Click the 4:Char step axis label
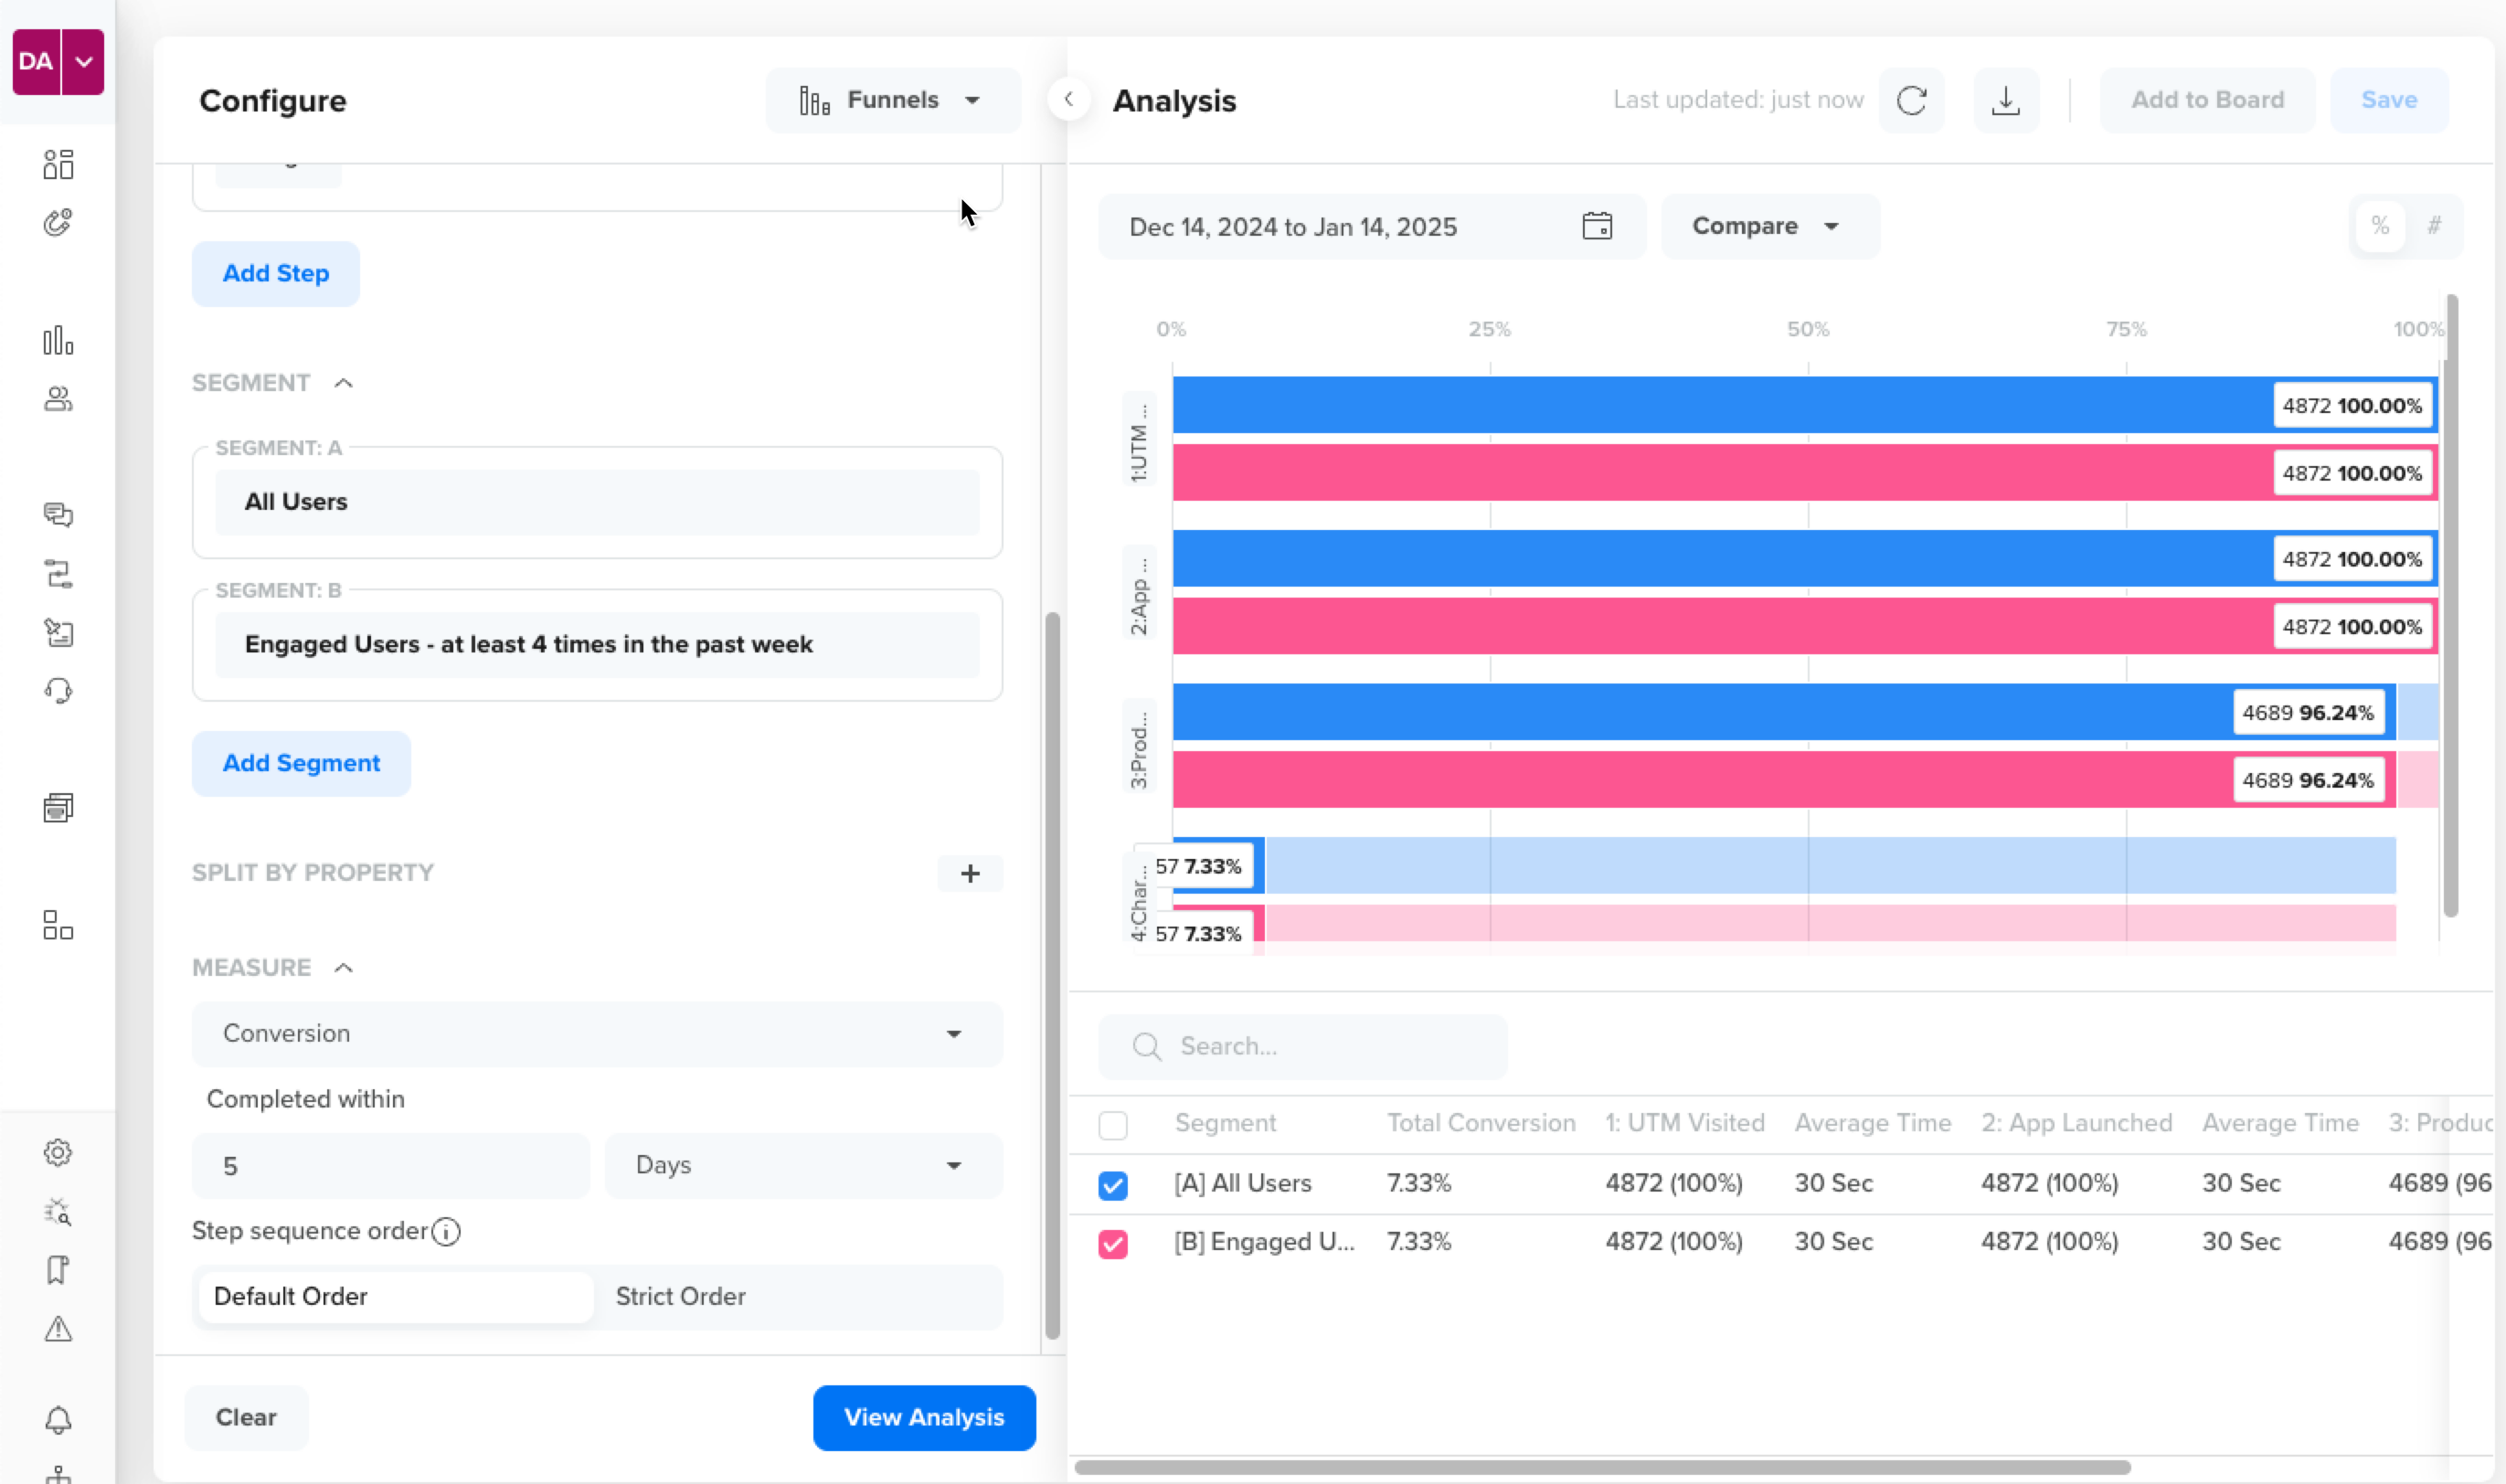The width and height of the screenshot is (2506, 1484). (x=1139, y=897)
